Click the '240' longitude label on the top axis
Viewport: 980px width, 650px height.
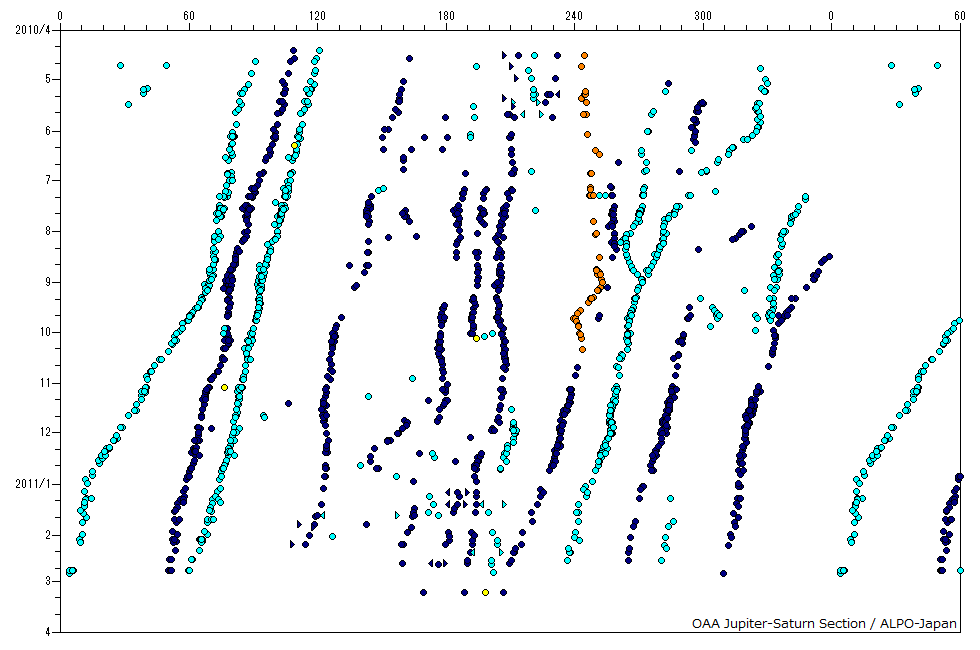(574, 16)
